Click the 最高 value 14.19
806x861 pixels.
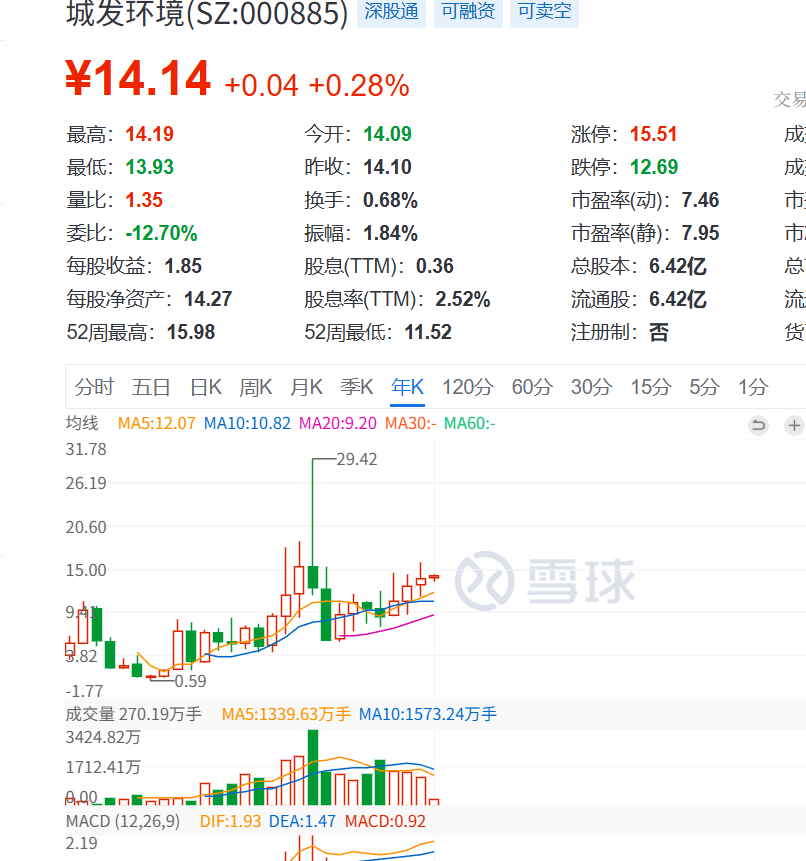(149, 134)
